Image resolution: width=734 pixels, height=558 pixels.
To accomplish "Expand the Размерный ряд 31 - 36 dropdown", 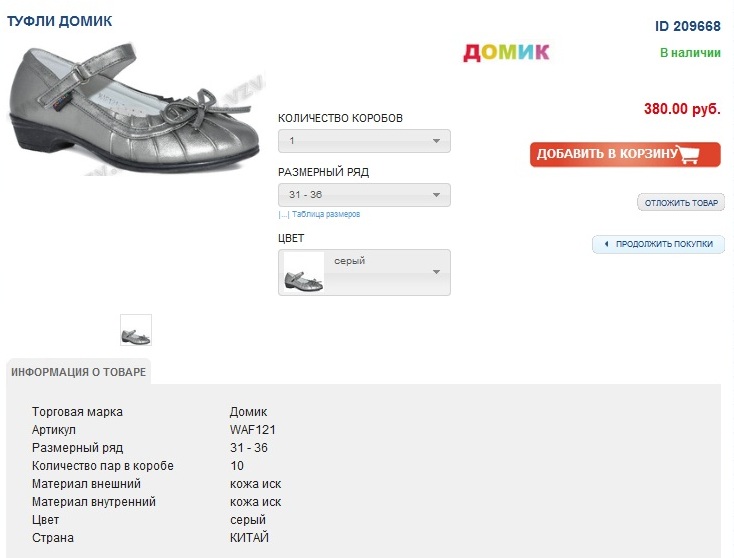I will tap(364, 195).
